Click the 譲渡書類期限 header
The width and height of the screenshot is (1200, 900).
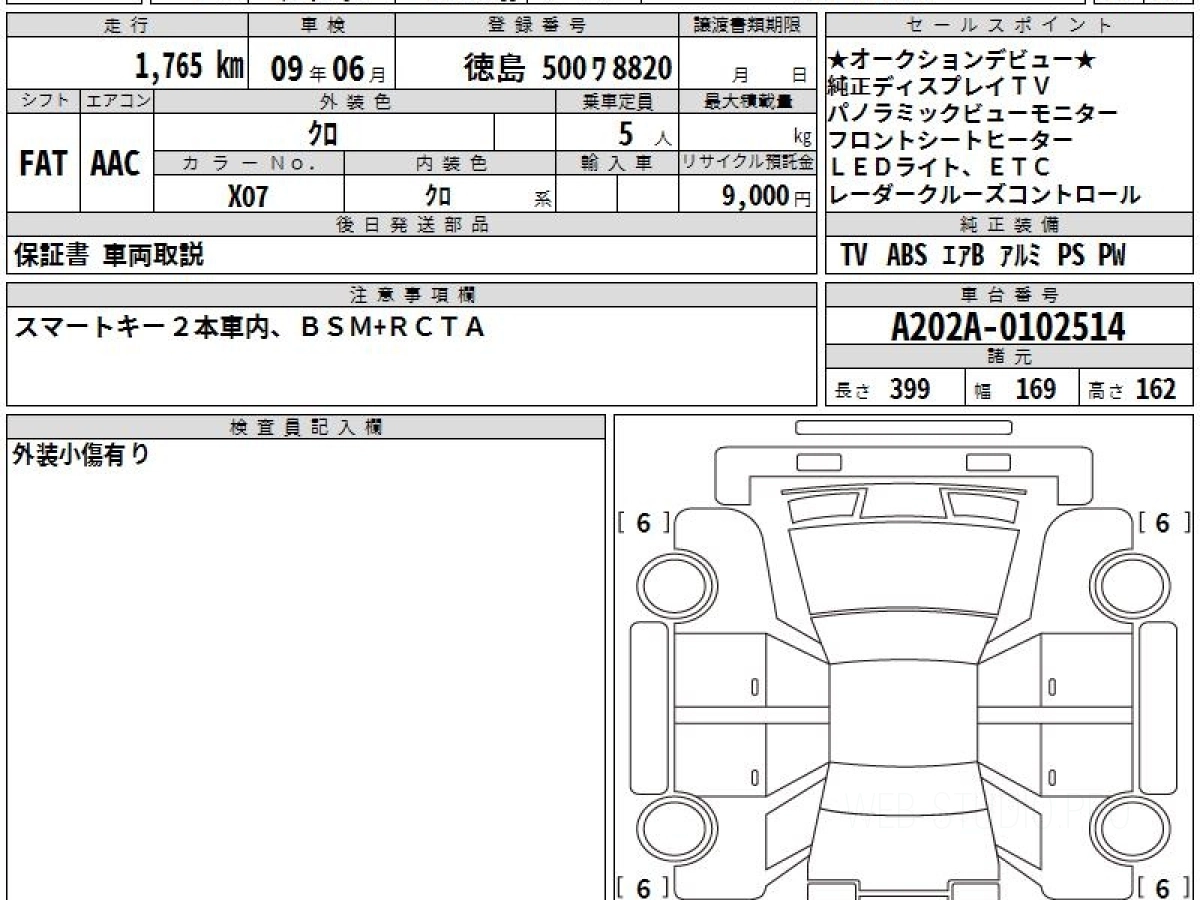pos(748,26)
